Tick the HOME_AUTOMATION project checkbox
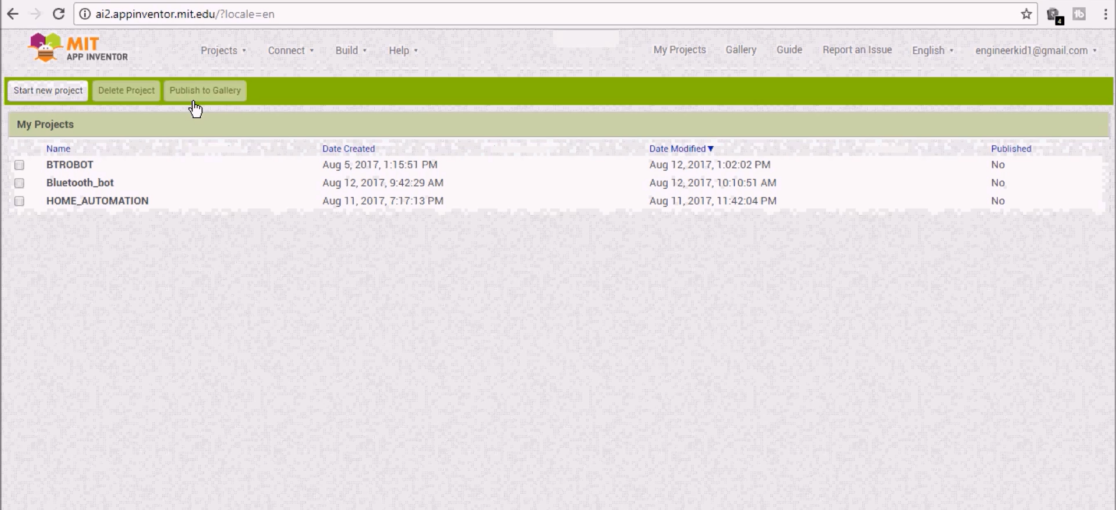 (19, 201)
